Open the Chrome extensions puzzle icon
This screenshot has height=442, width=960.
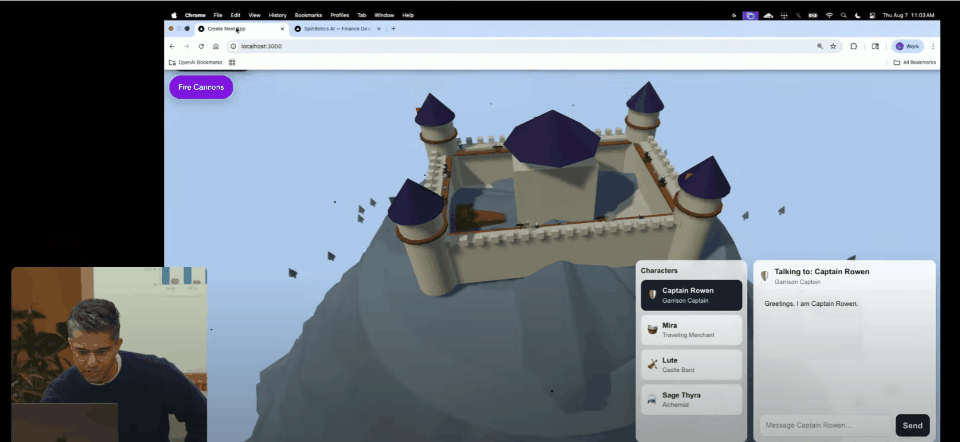854,46
